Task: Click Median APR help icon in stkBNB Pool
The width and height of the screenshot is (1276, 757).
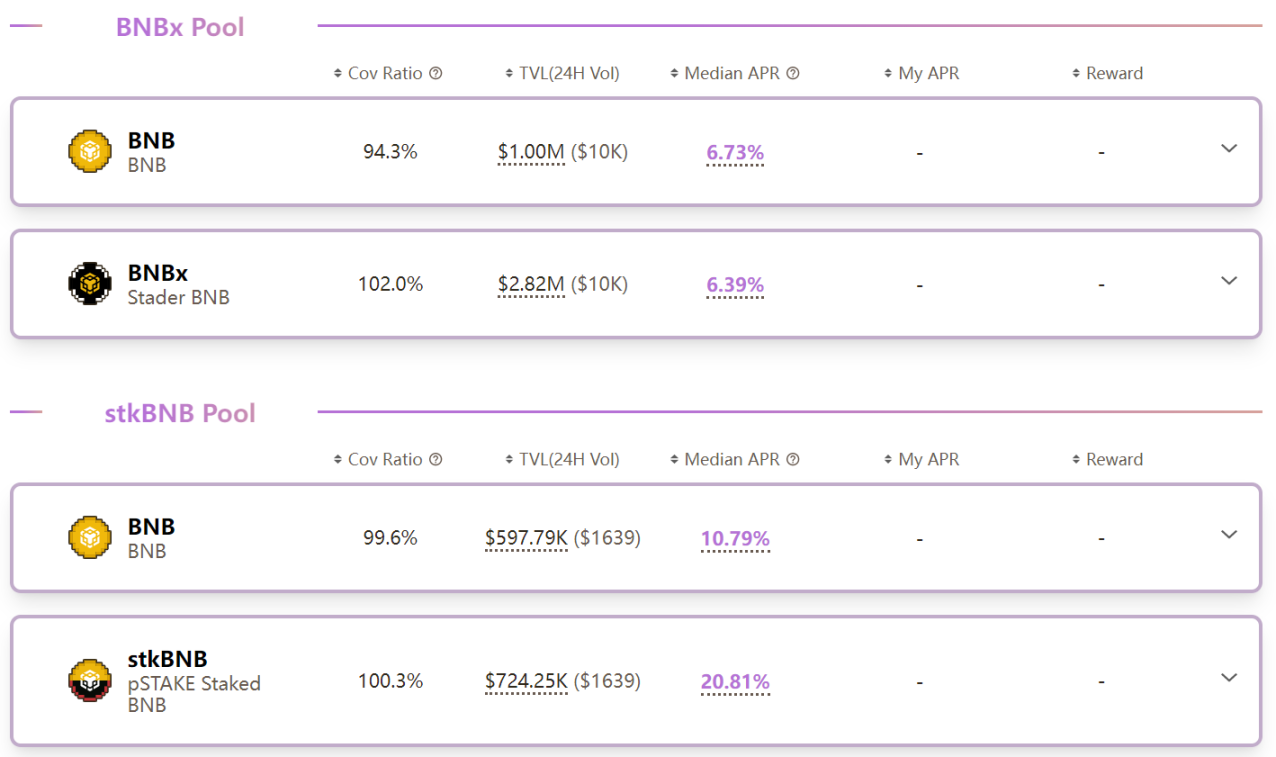Action: (793, 459)
